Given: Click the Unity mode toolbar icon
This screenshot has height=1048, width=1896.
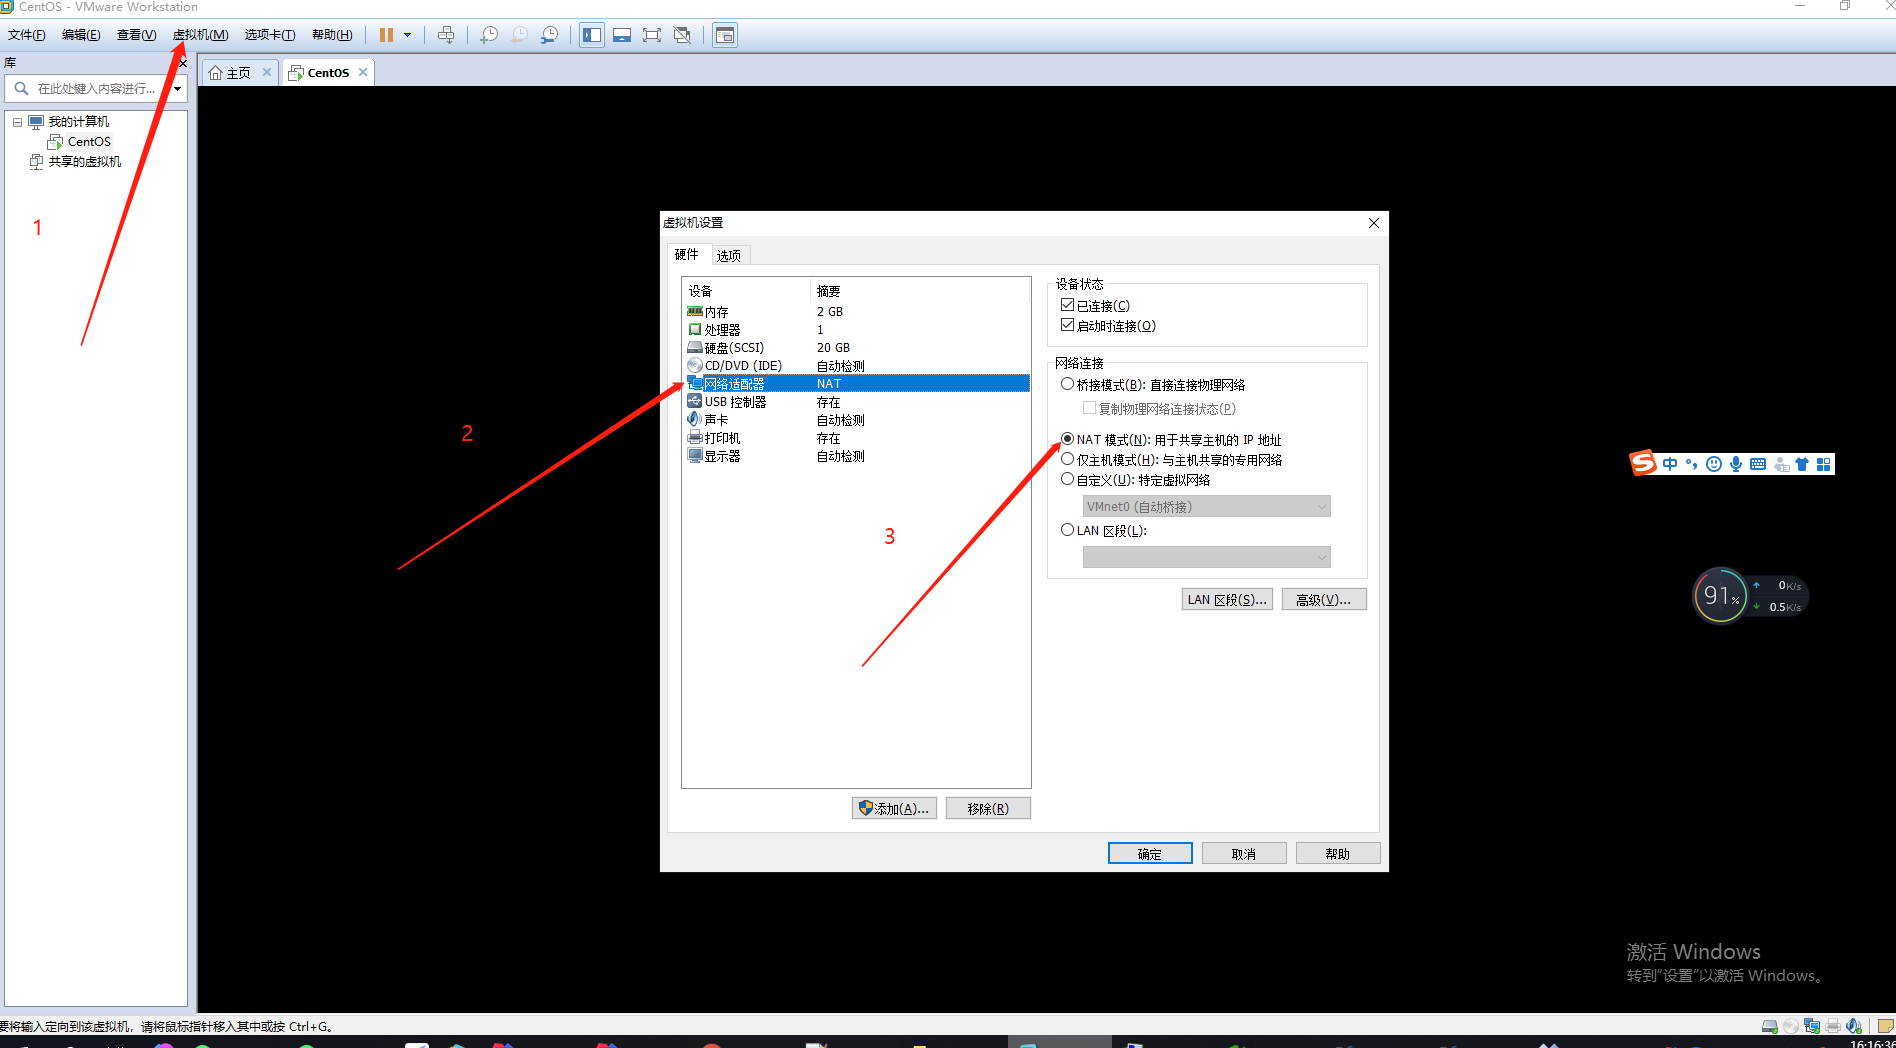Looking at the screenshot, I should (x=682, y=35).
